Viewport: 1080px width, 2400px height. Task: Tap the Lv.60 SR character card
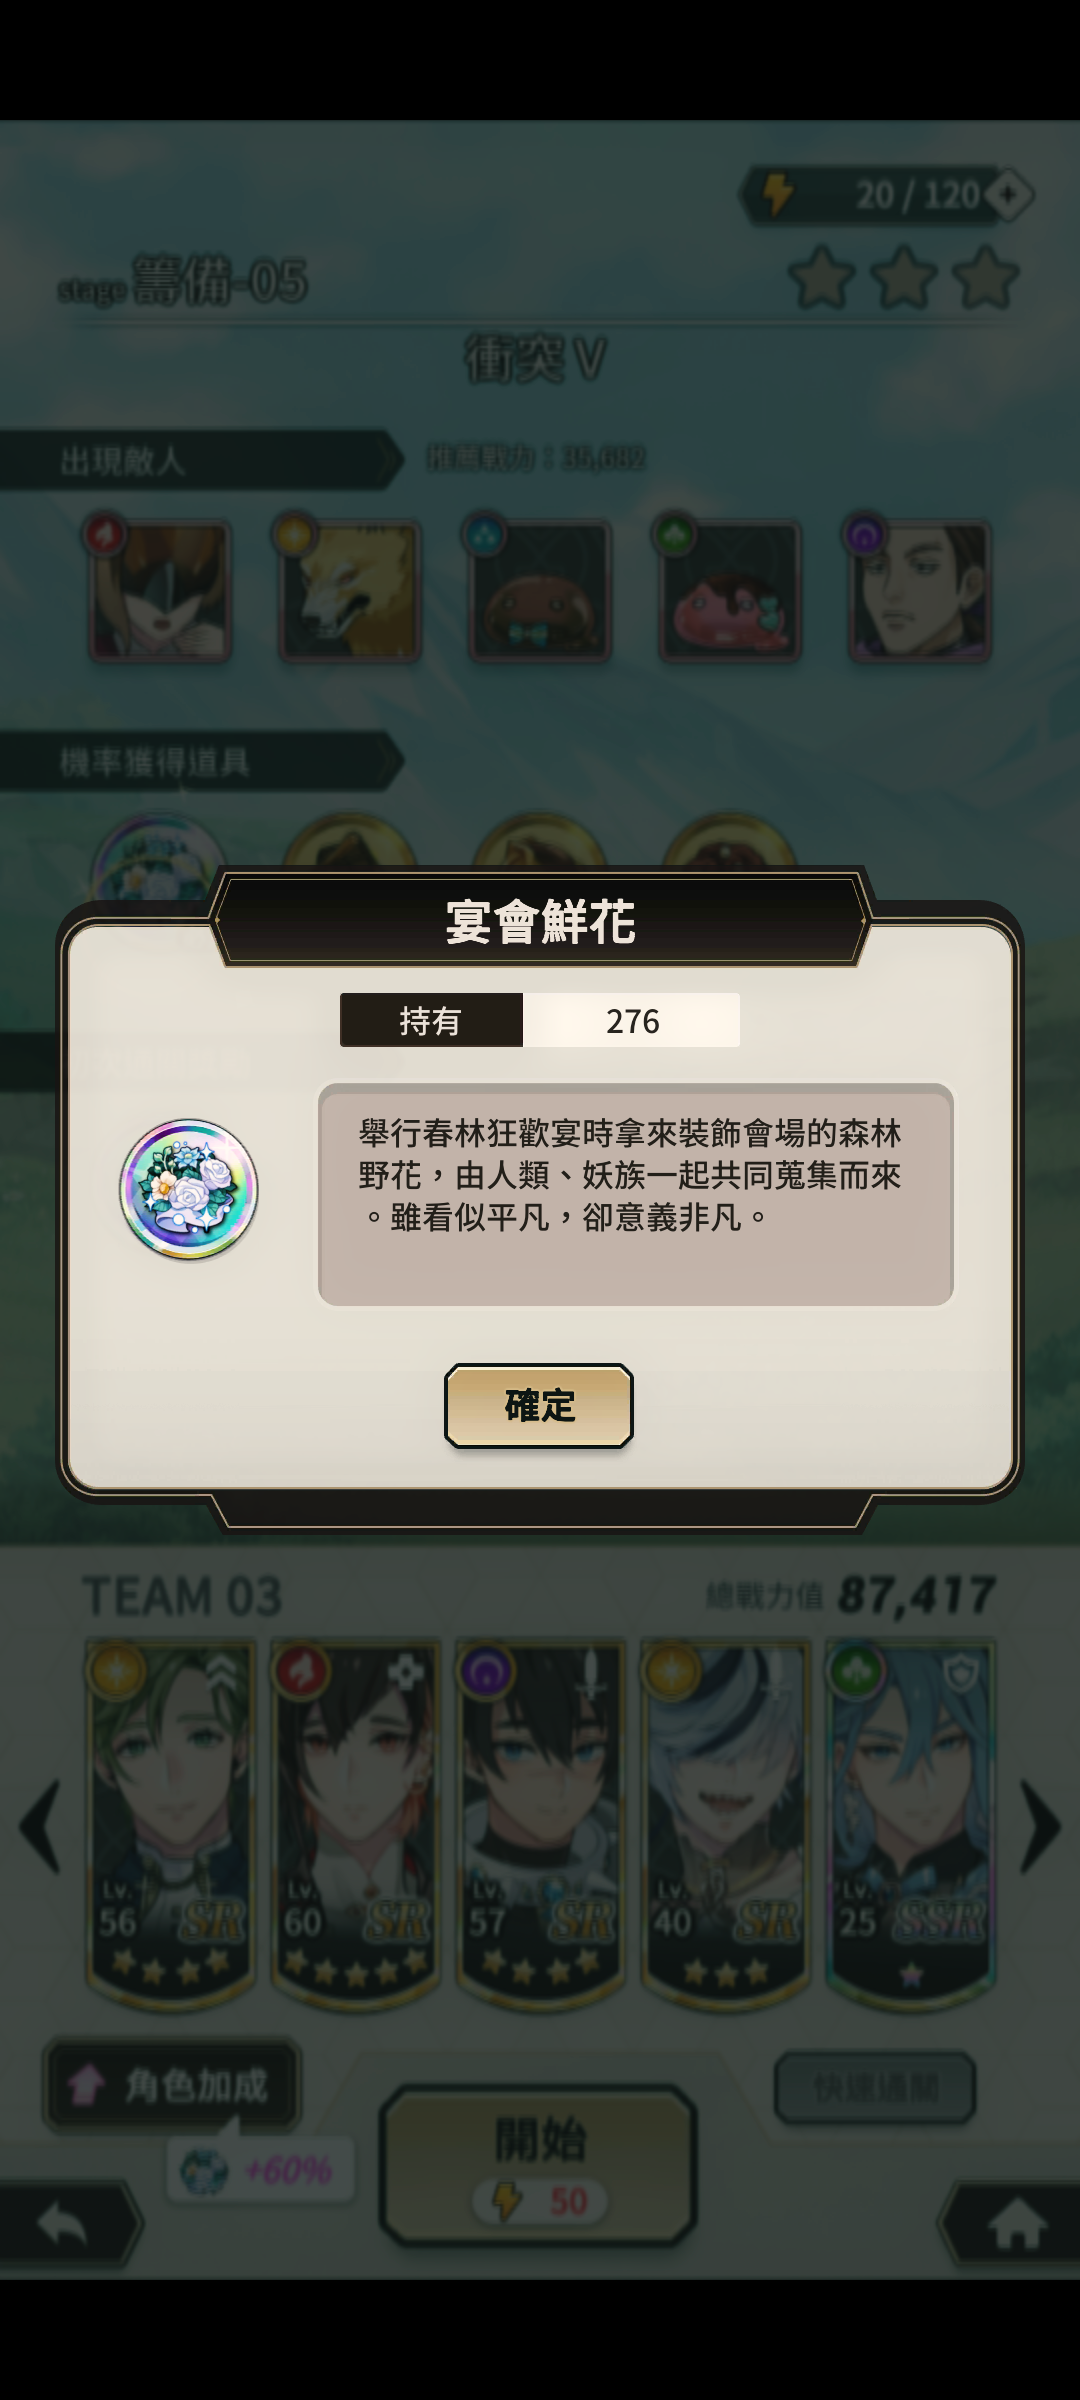pyautogui.click(x=356, y=1822)
